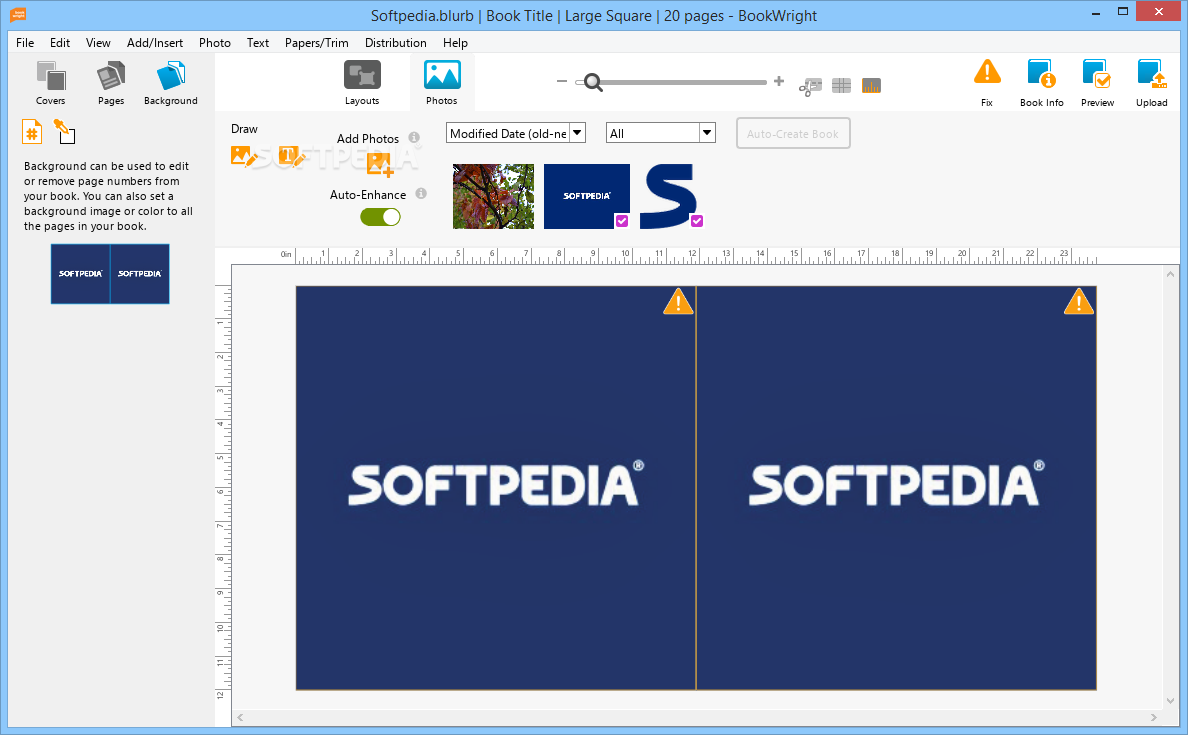Open the Add/Insert menu
The height and width of the screenshot is (735, 1188).
[155, 42]
